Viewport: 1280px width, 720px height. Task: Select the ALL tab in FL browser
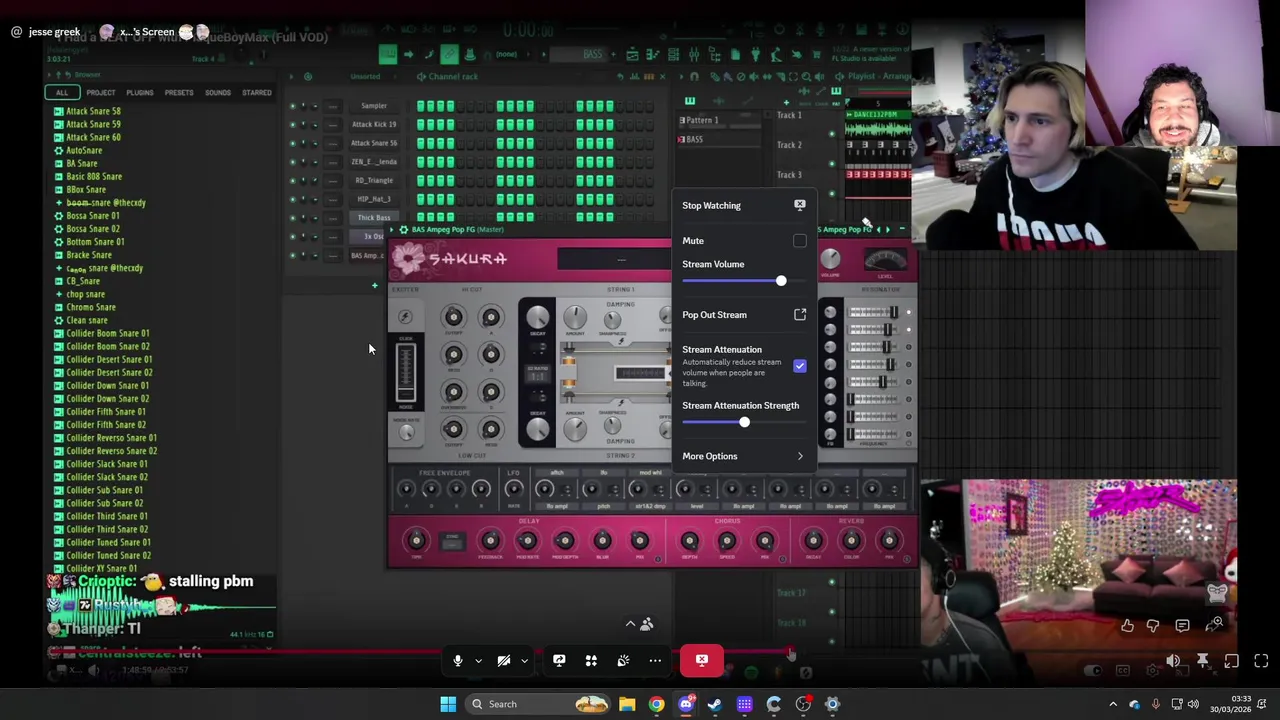(x=62, y=93)
